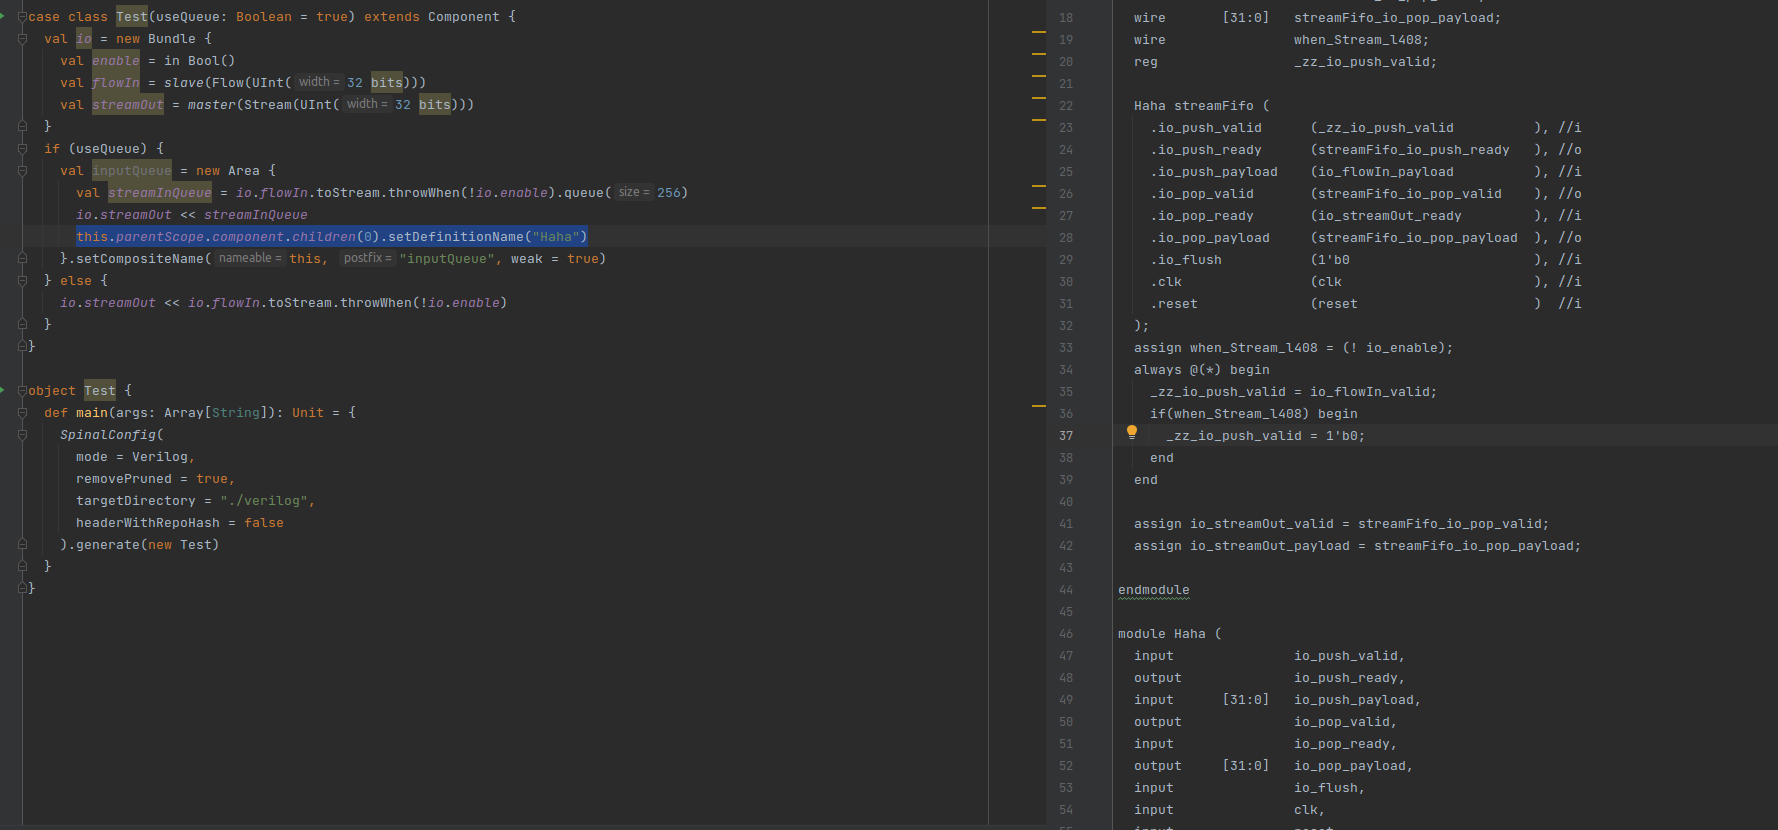Click the 'postfix =' inlay hint
The width and height of the screenshot is (1778, 830).
pyautogui.click(x=367, y=258)
